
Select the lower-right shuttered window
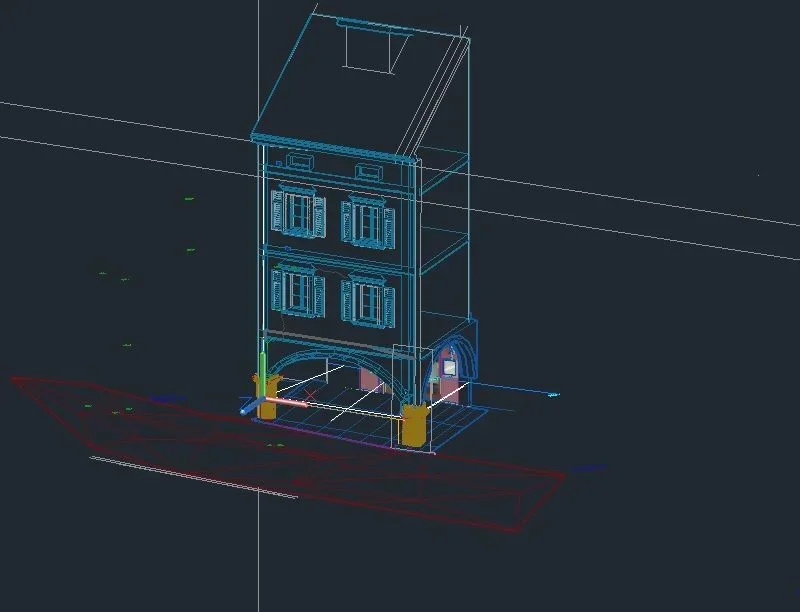pos(368,301)
